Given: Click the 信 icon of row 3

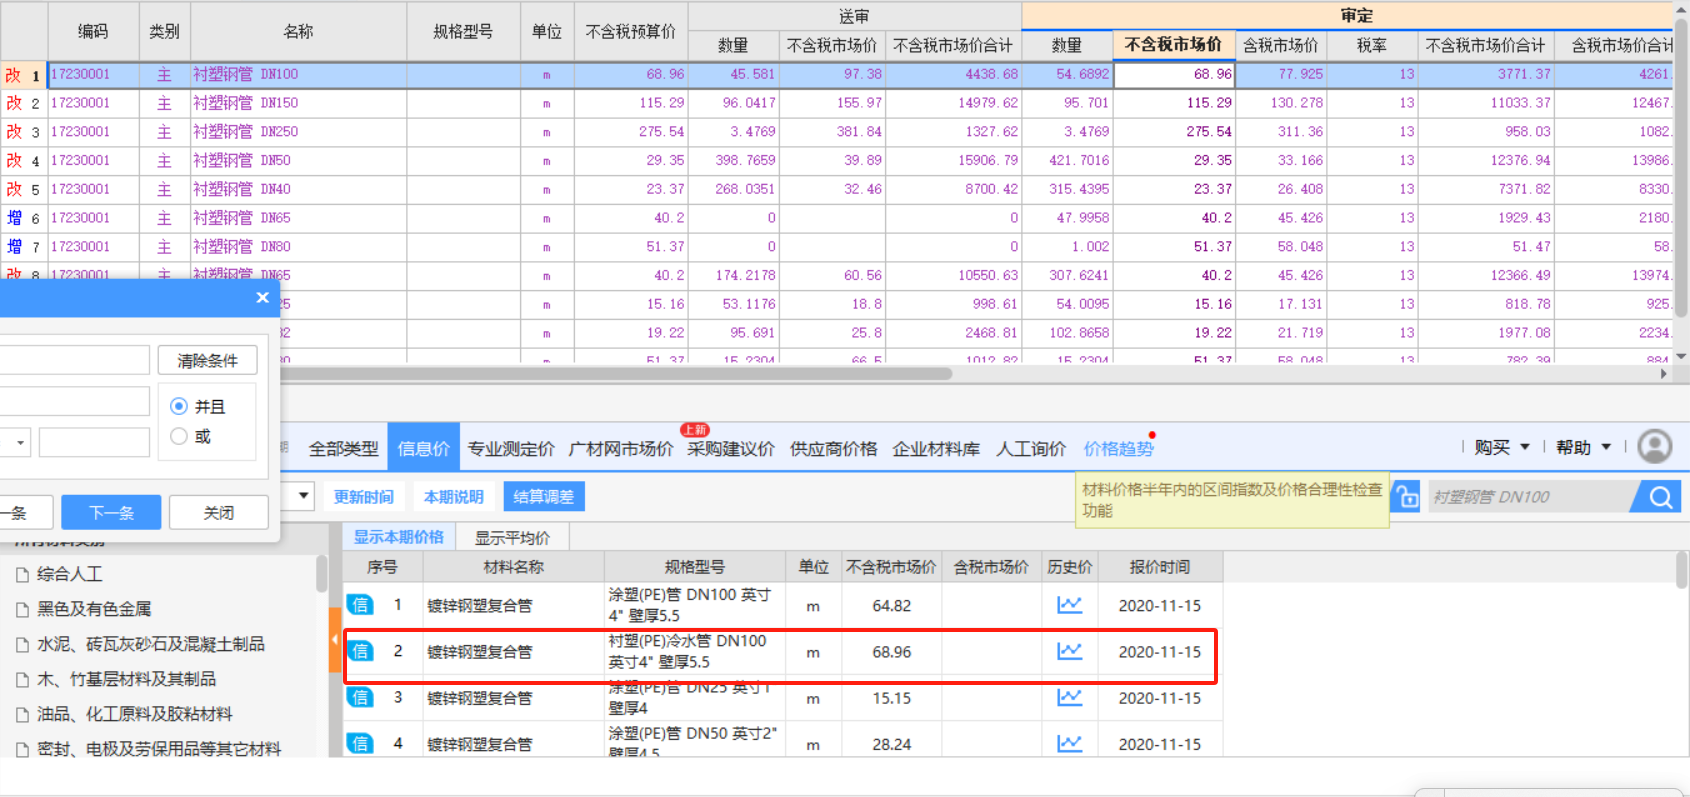Looking at the screenshot, I should [360, 697].
